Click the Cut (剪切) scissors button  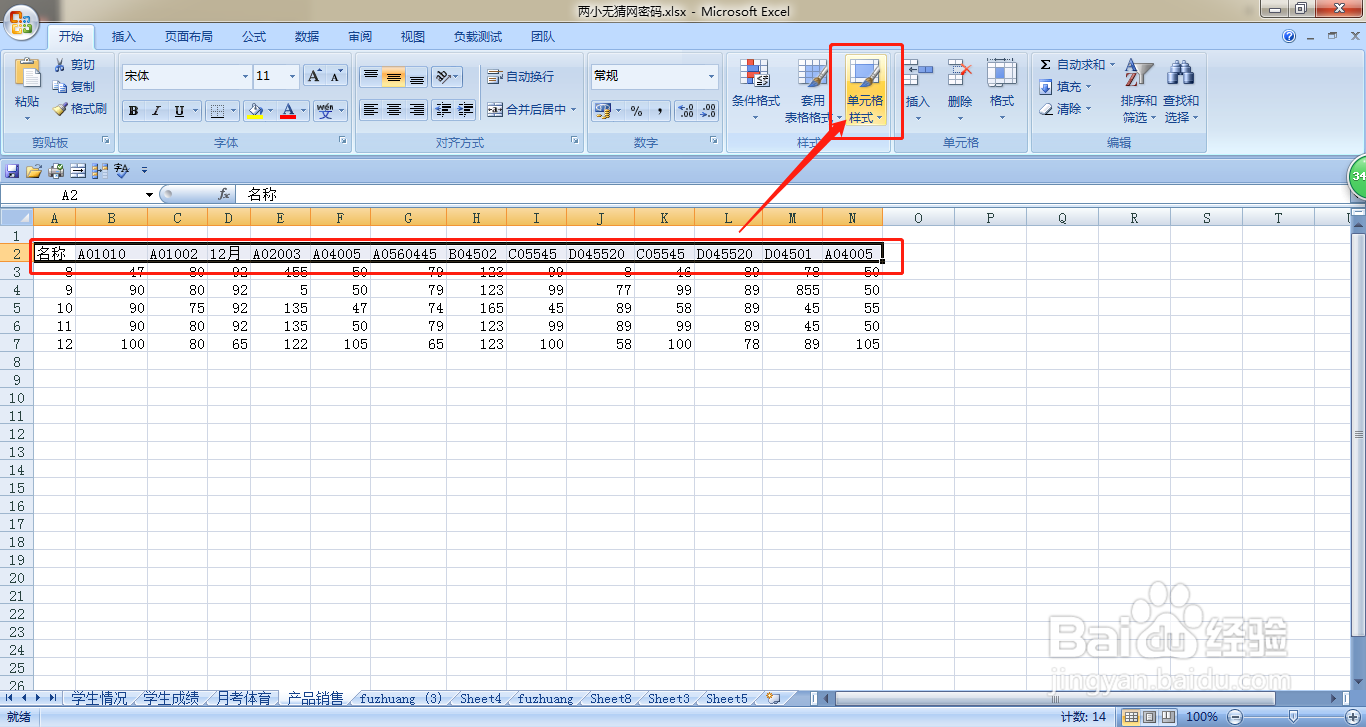(75, 65)
